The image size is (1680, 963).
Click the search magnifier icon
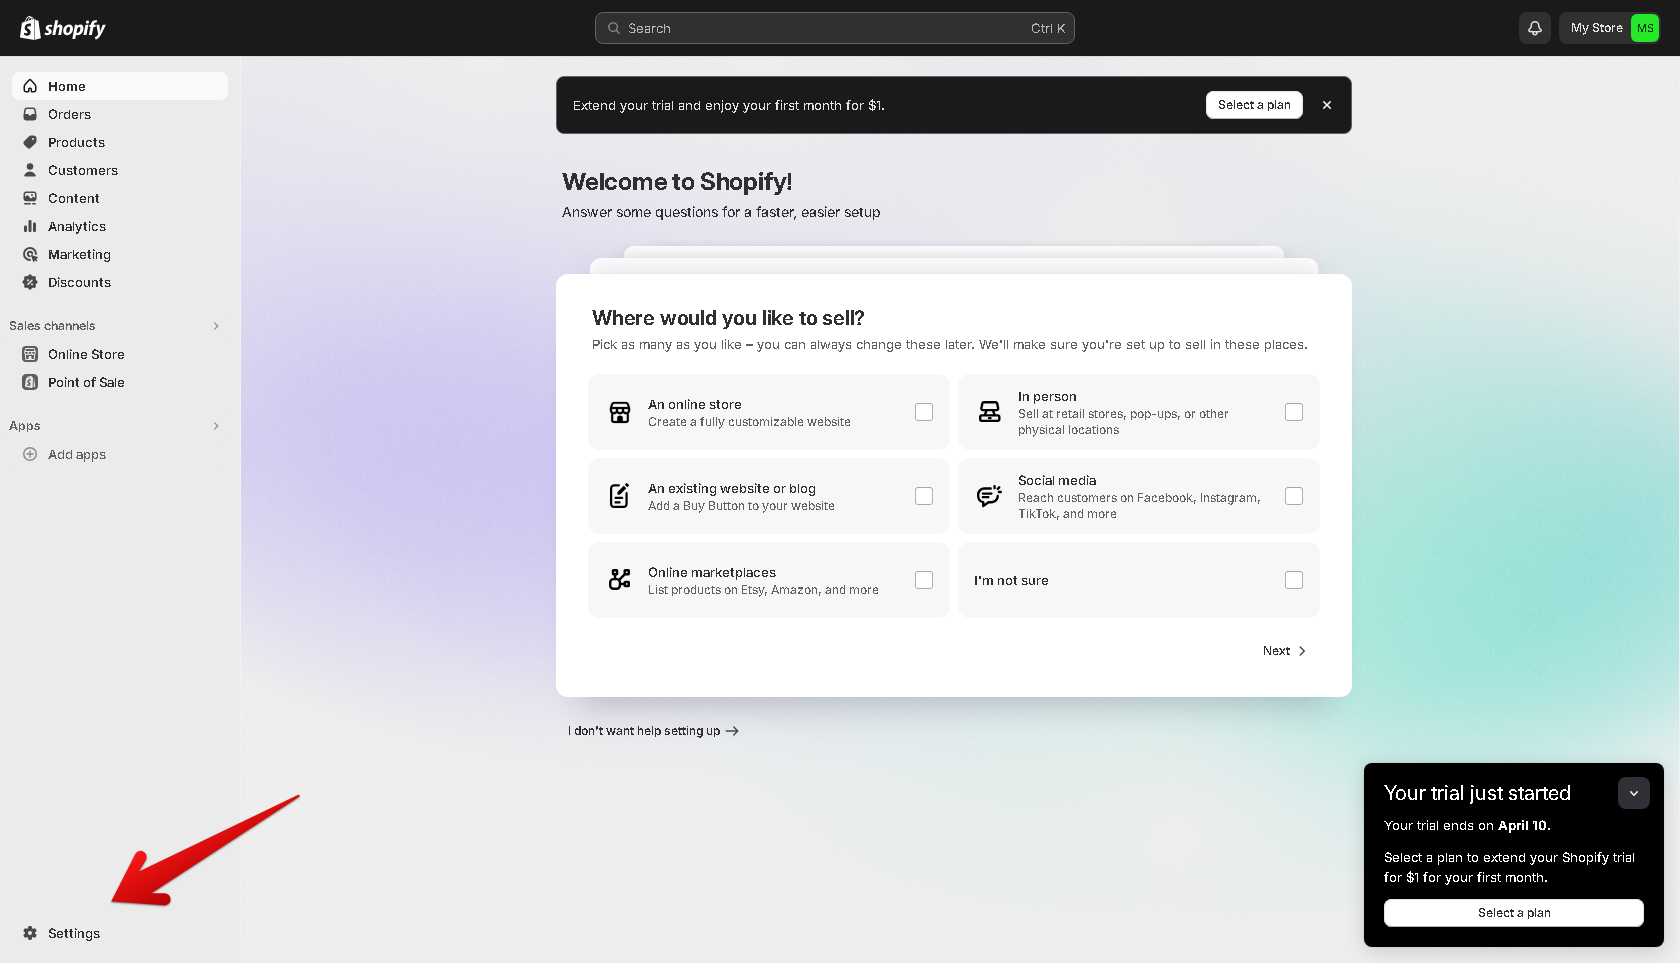614,28
